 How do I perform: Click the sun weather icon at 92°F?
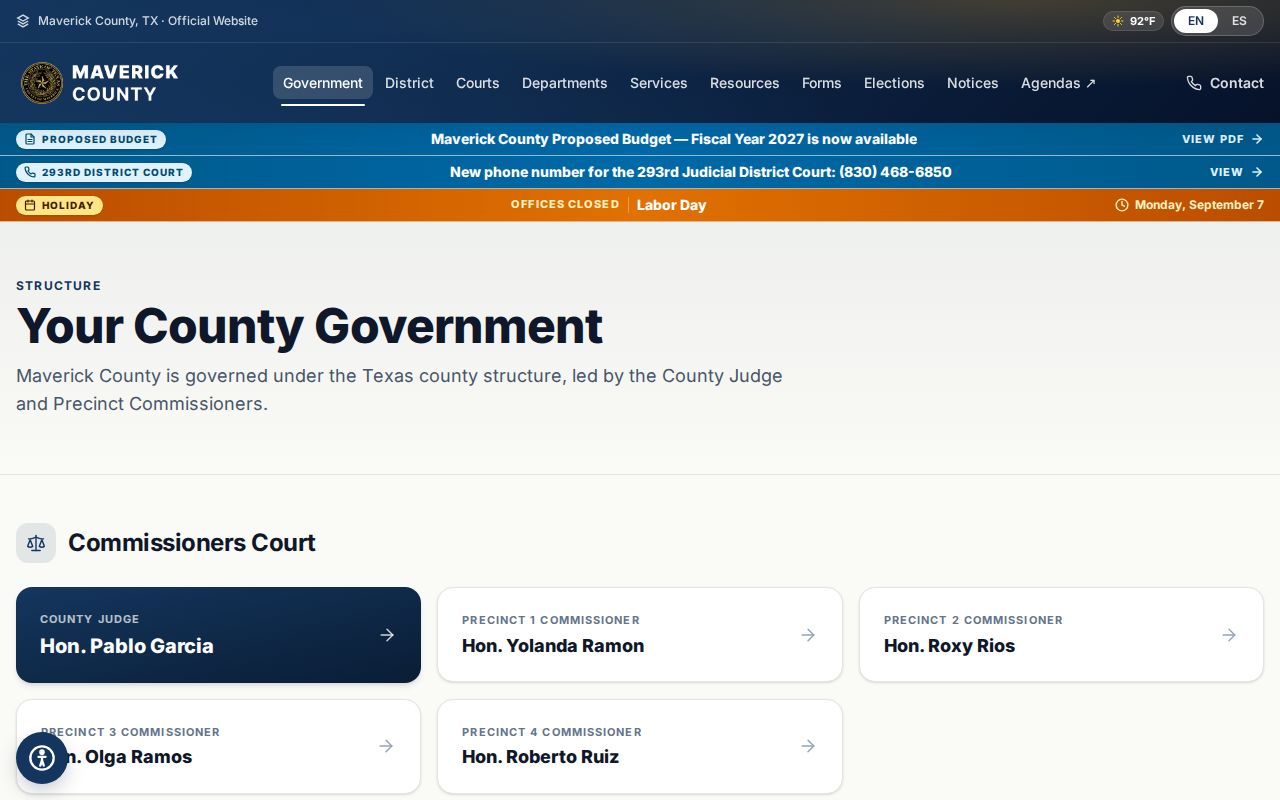pos(1118,21)
